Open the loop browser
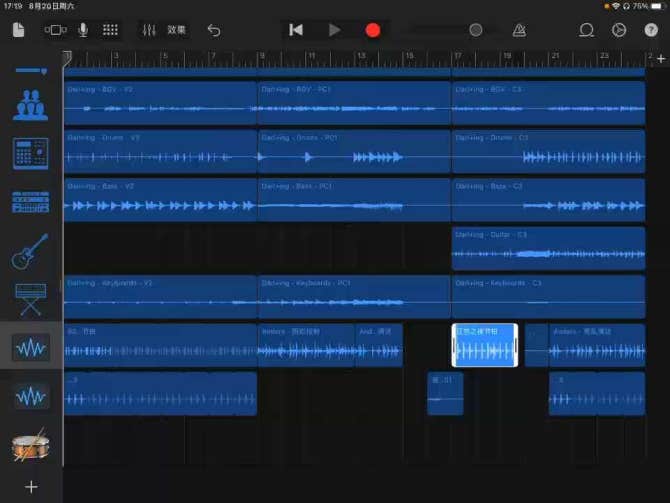 click(x=587, y=30)
